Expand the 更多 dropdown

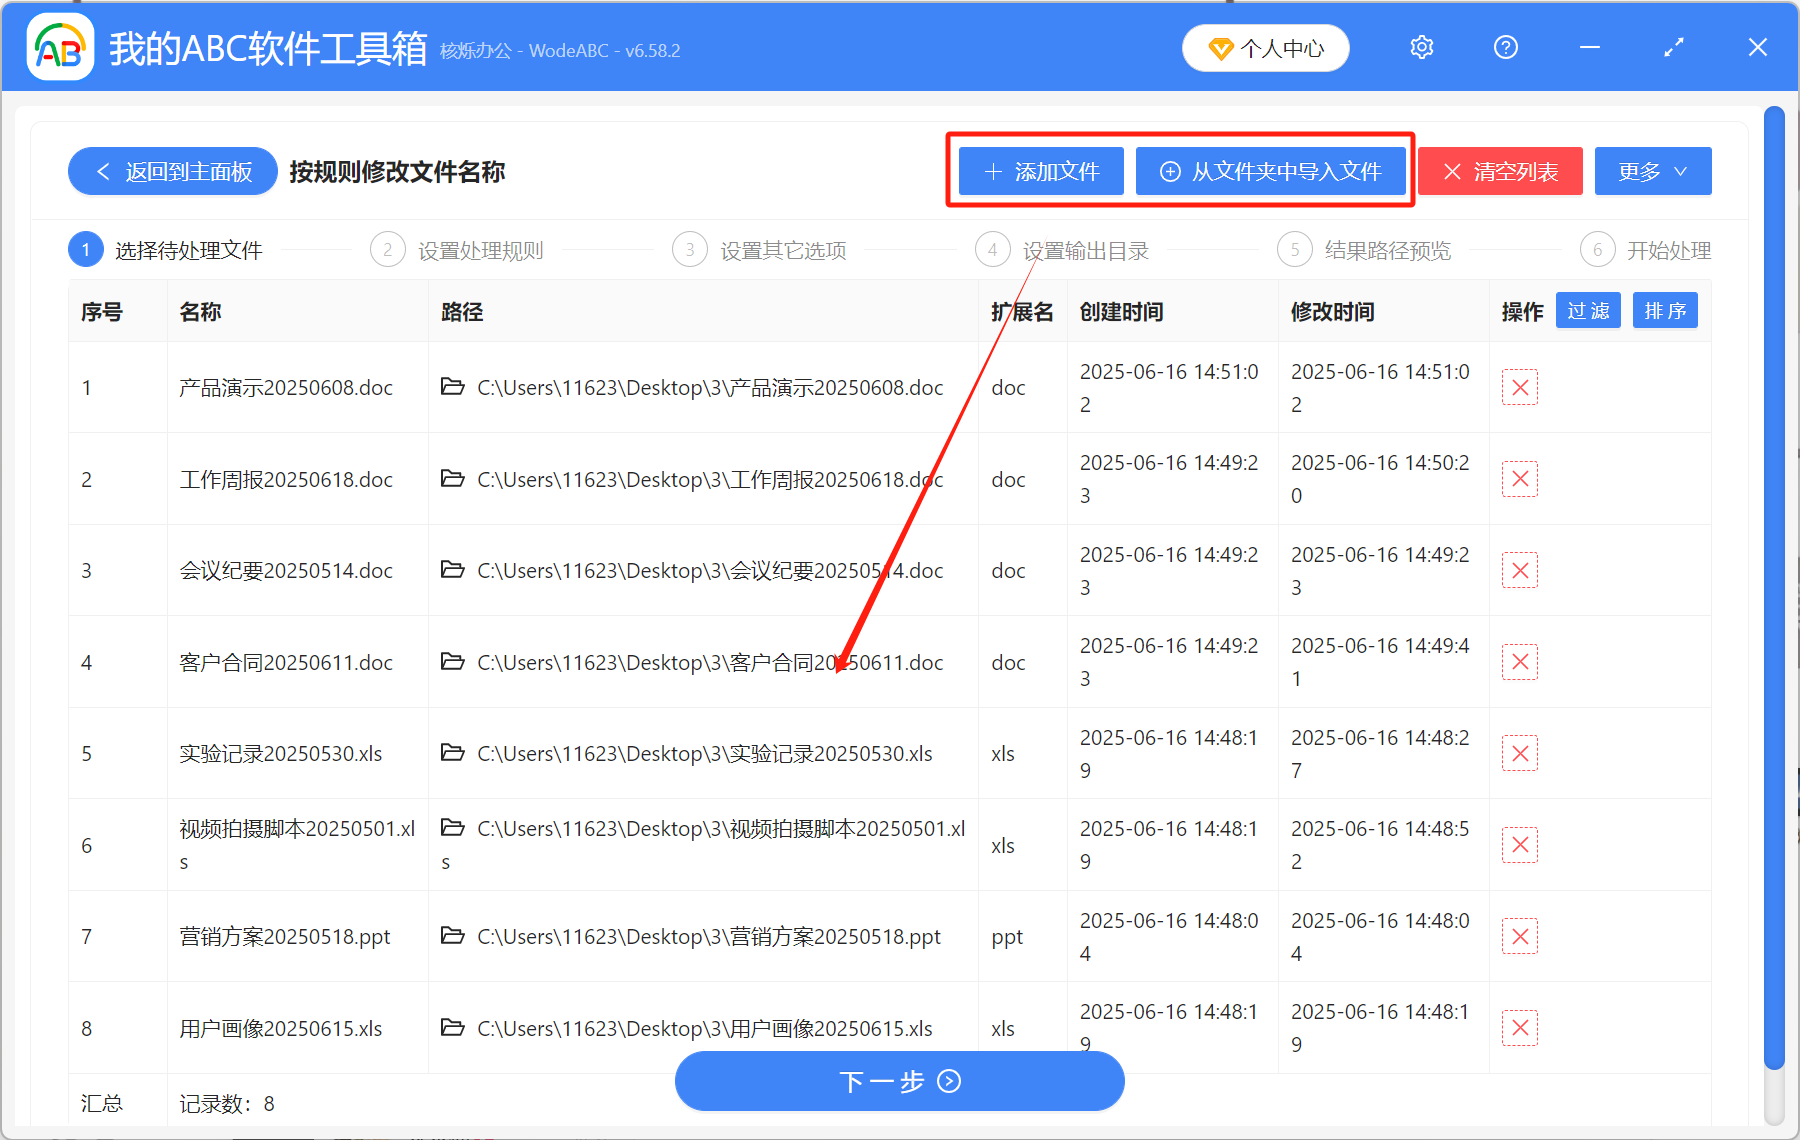1652,171
